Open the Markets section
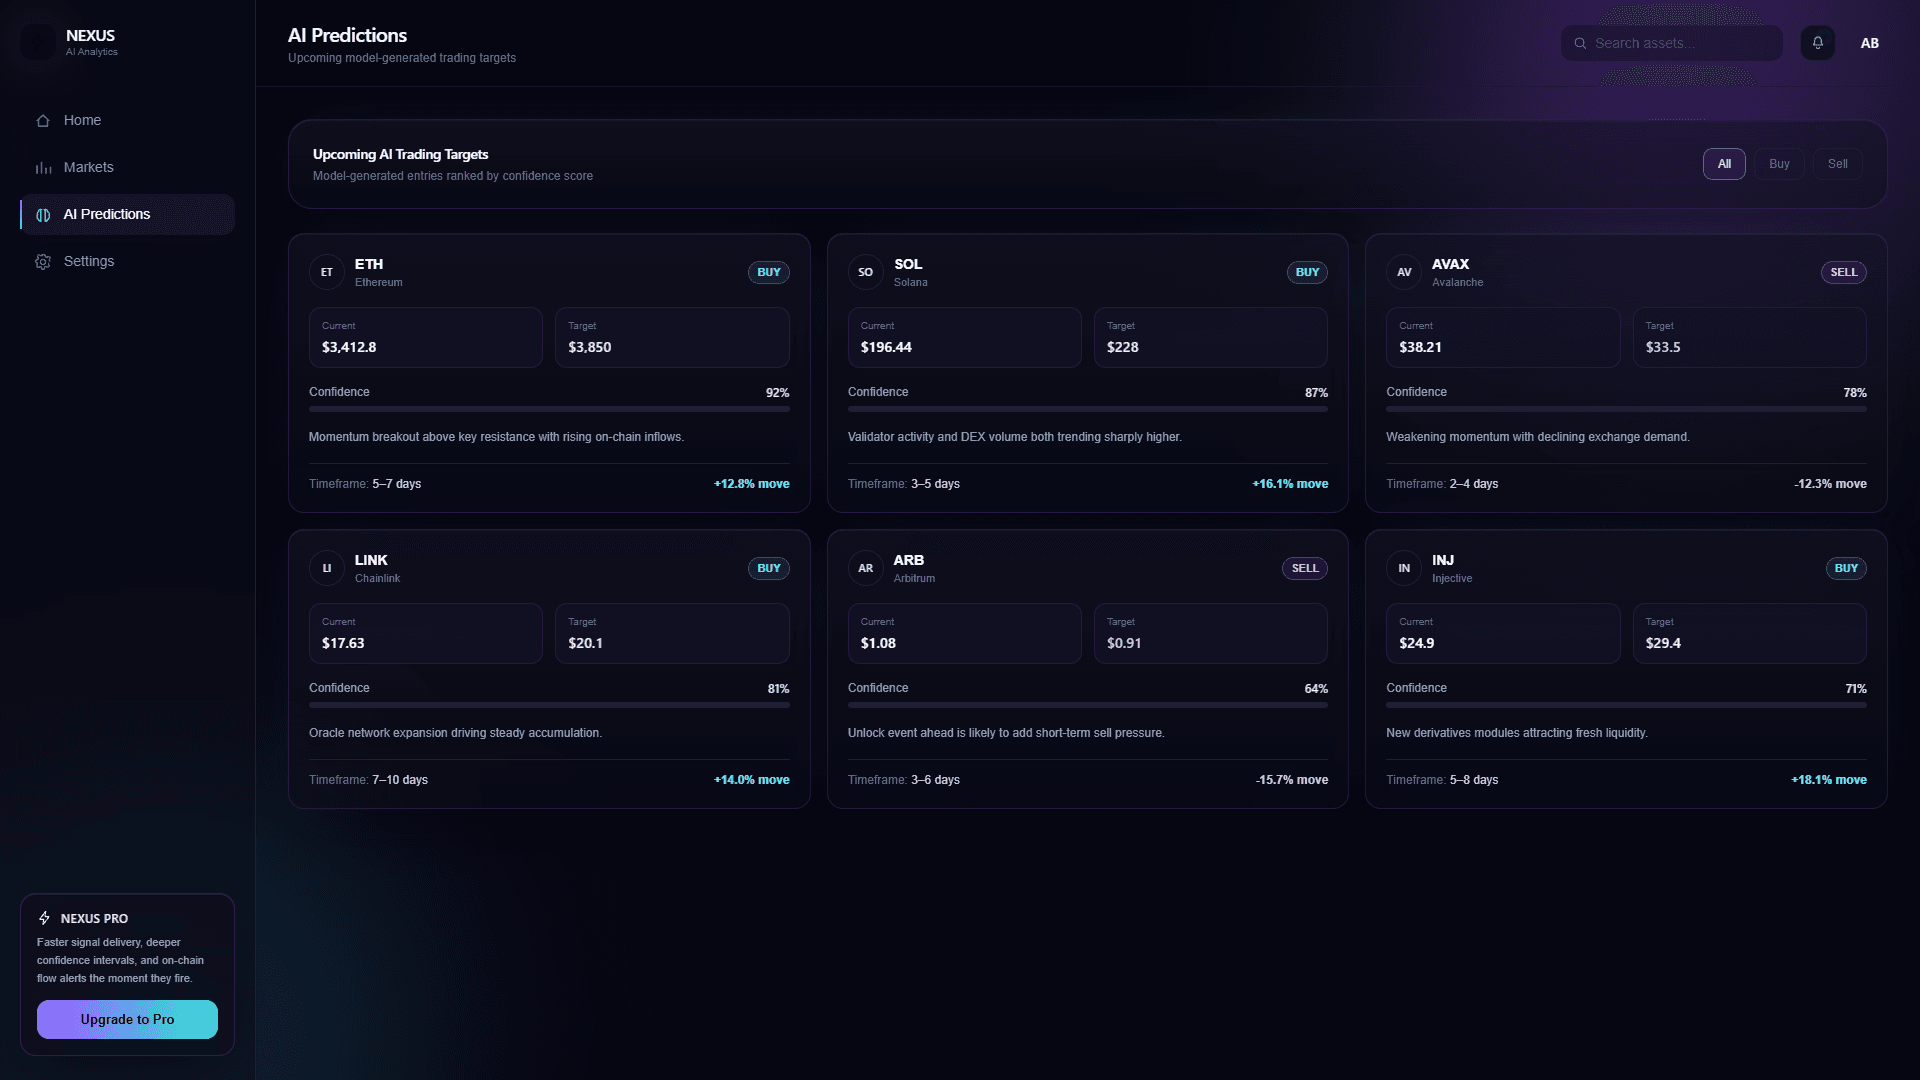 127,167
